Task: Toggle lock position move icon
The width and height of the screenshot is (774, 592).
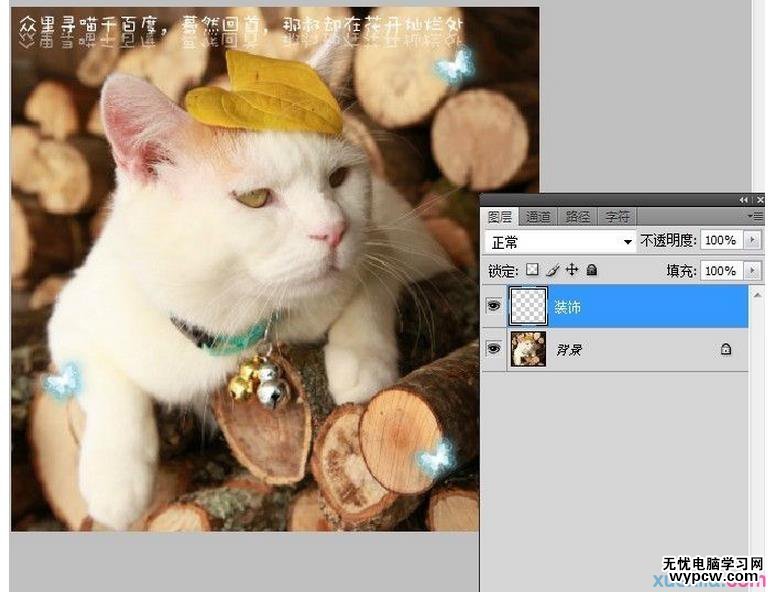Action: click(x=572, y=270)
